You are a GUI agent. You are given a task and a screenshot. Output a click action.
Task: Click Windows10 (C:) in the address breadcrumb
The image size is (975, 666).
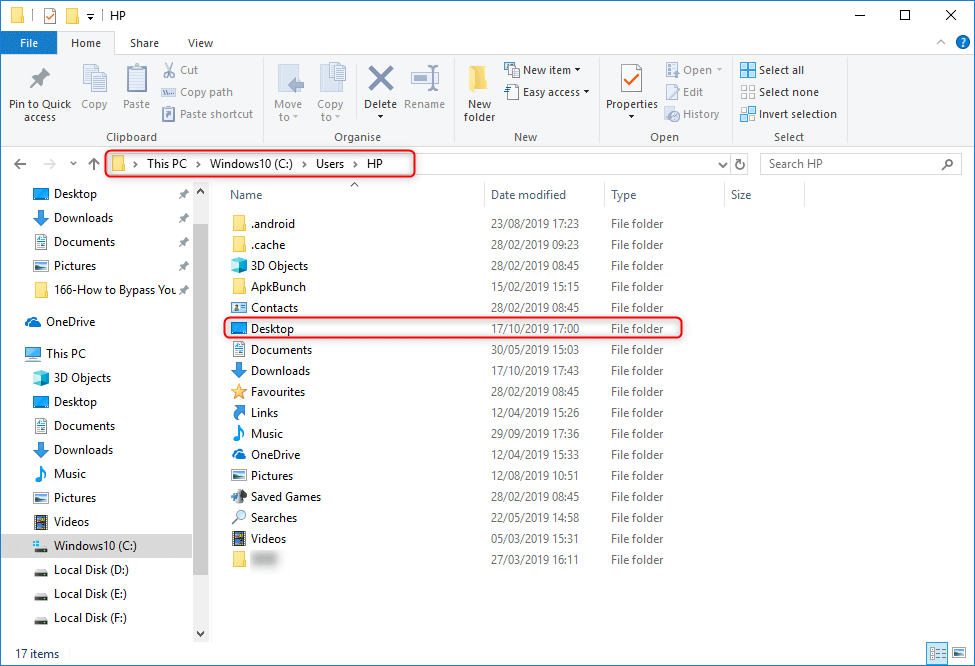[251, 164]
